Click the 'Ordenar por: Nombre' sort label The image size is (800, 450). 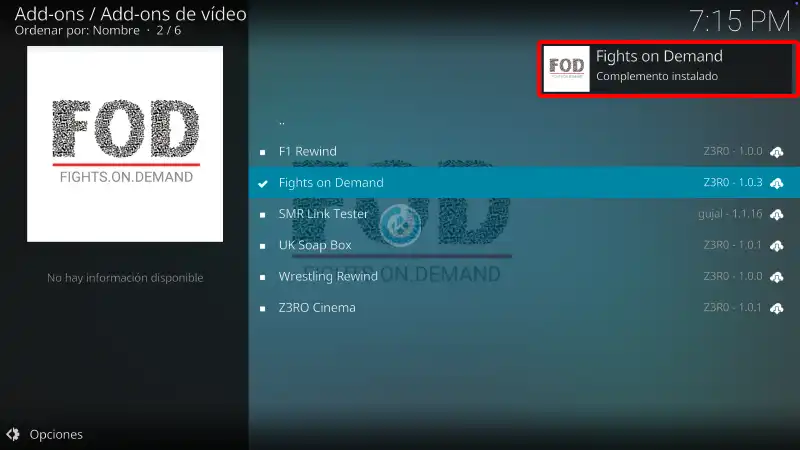pyautogui.click(x=77, y=31)
